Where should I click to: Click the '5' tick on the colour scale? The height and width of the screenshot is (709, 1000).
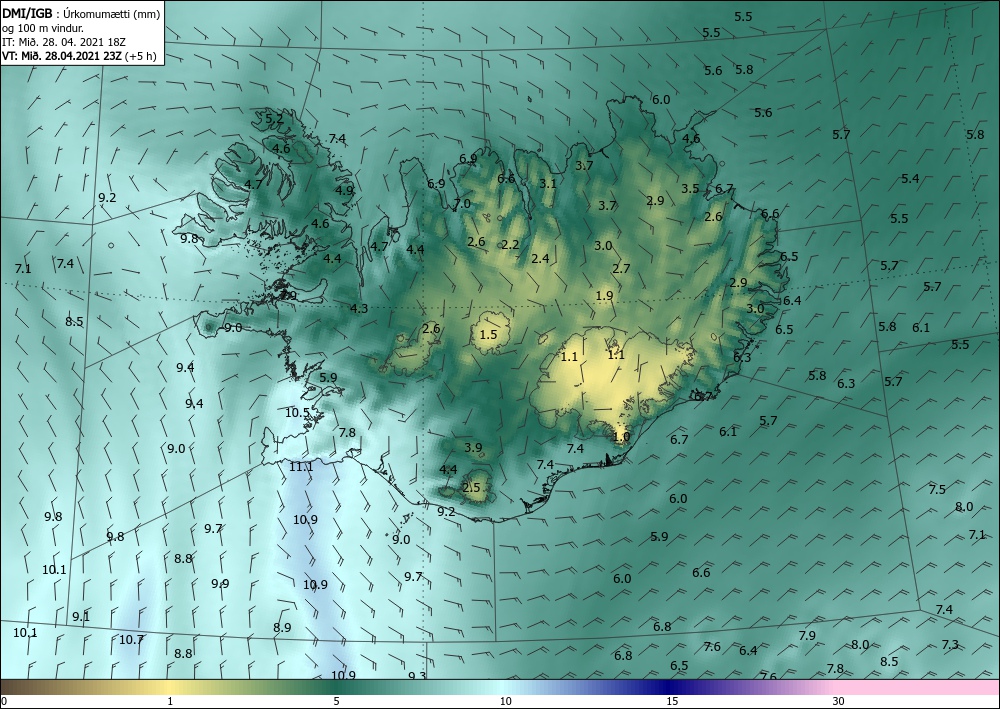[x=336, y=701]
